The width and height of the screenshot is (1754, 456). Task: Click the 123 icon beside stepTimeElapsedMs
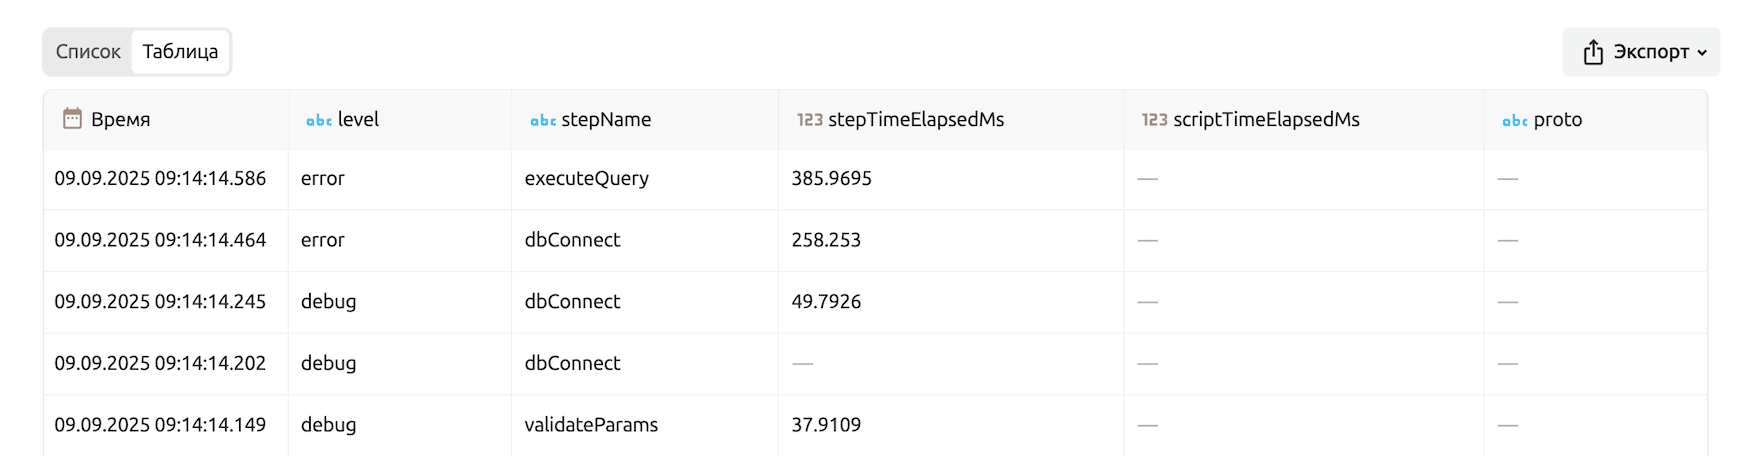point(809,120)
